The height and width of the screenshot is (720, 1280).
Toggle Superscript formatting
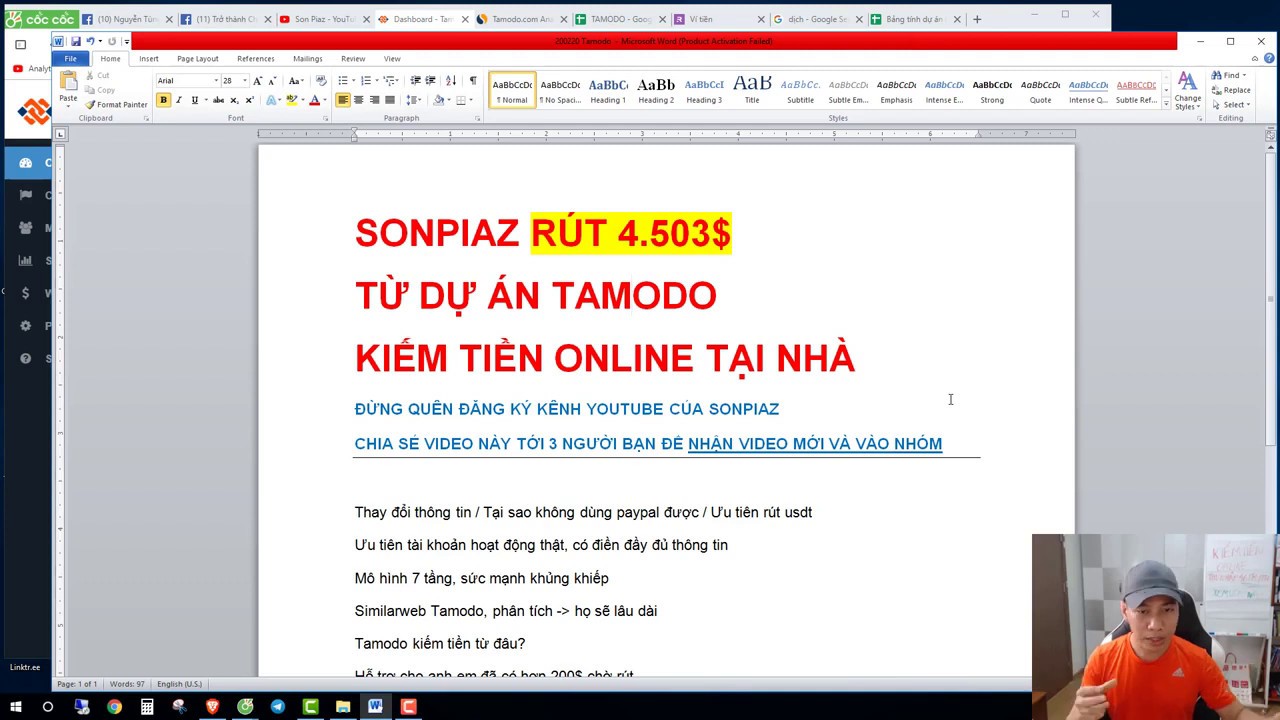pos(250,100)
